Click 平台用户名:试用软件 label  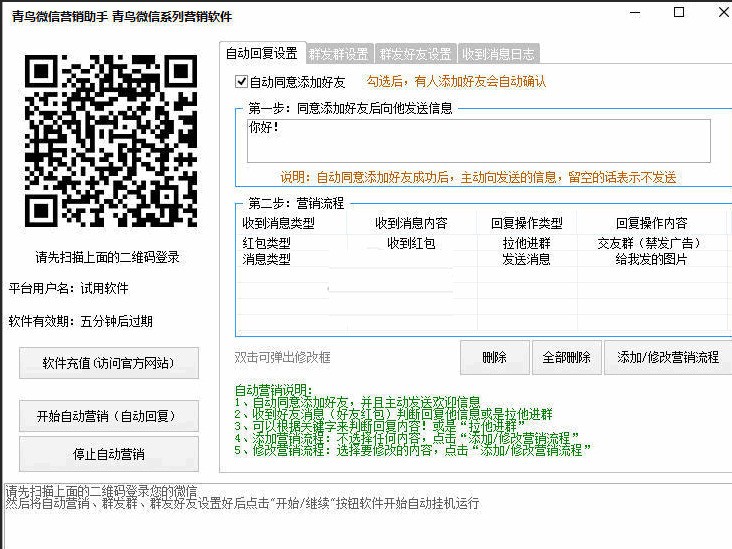point(69,288)
